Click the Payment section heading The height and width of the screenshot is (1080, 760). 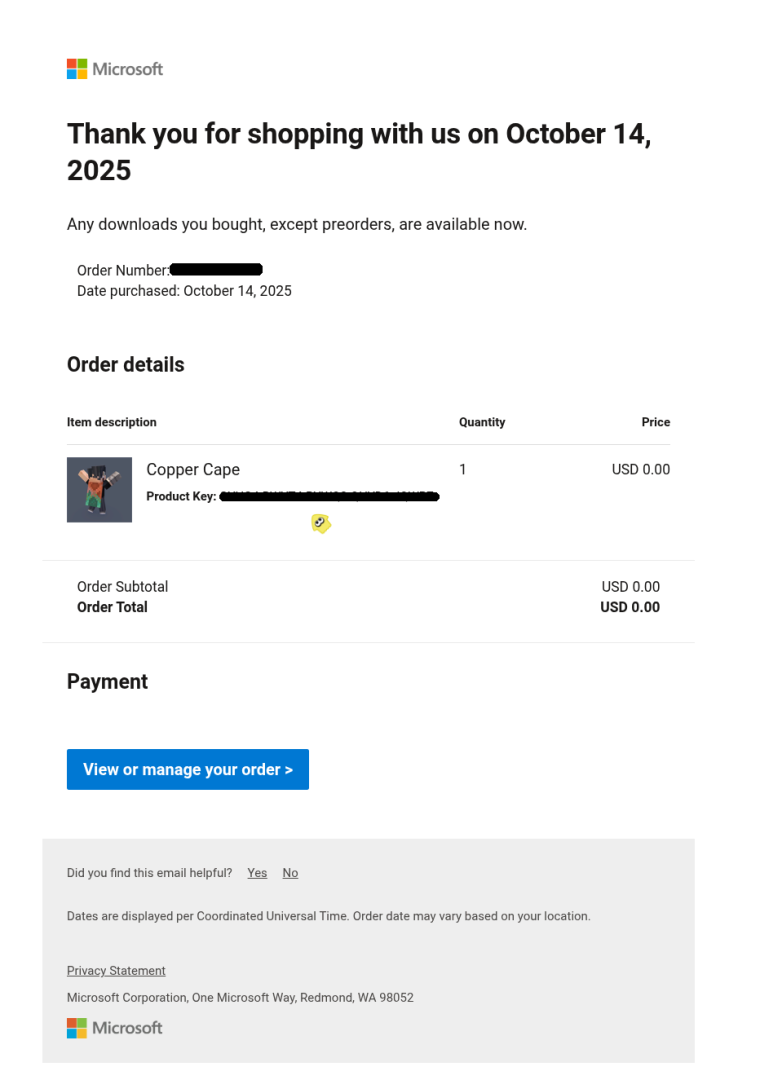click(107, 682)
